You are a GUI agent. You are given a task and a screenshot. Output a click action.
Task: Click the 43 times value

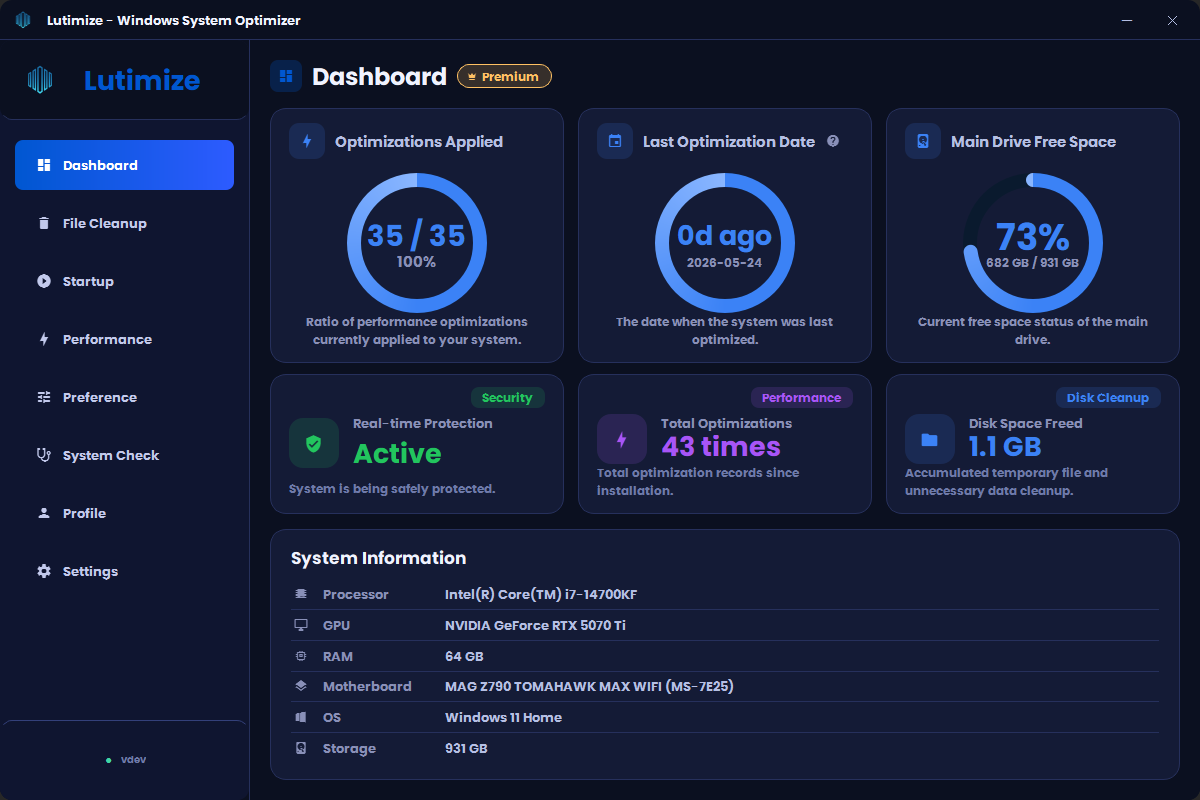point(721,446)
